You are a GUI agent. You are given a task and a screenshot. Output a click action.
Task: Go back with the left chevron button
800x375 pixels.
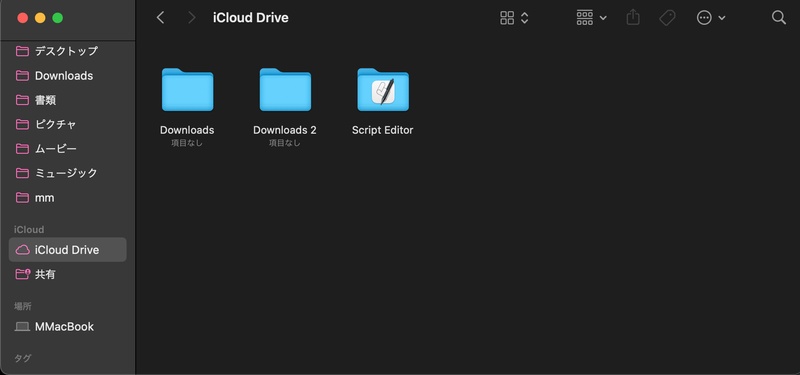point(160,18)
